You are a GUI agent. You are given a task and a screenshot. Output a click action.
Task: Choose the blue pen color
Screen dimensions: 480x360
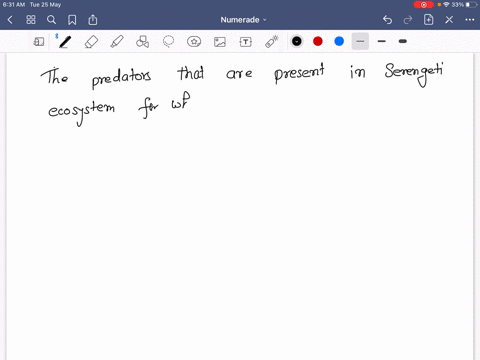coord(339,41)
